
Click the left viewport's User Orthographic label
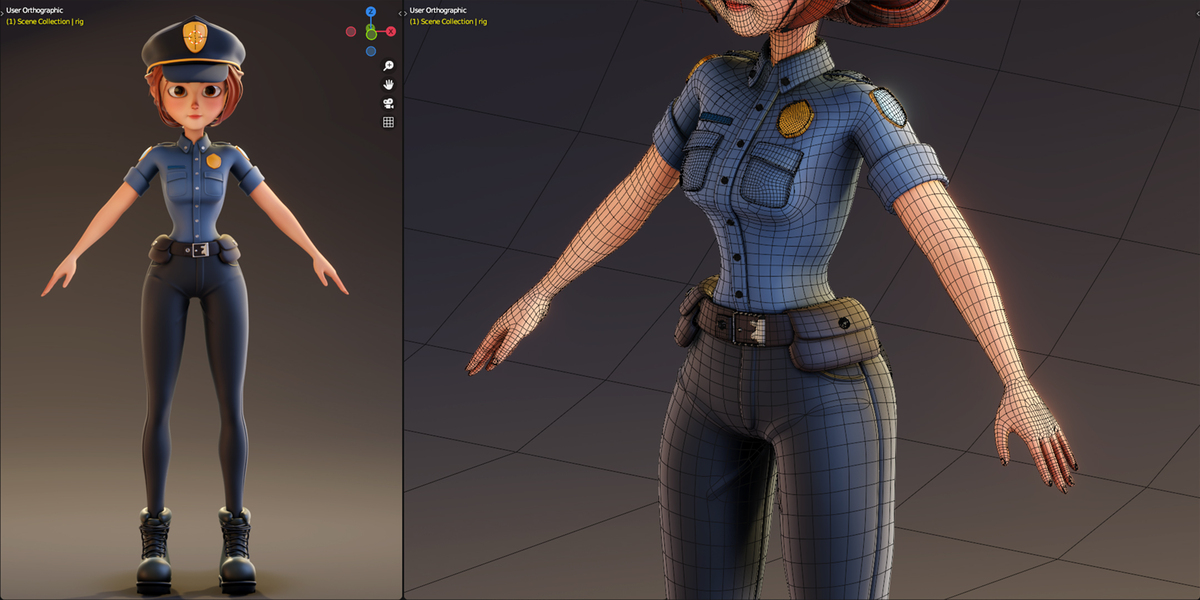click(35, 10)
